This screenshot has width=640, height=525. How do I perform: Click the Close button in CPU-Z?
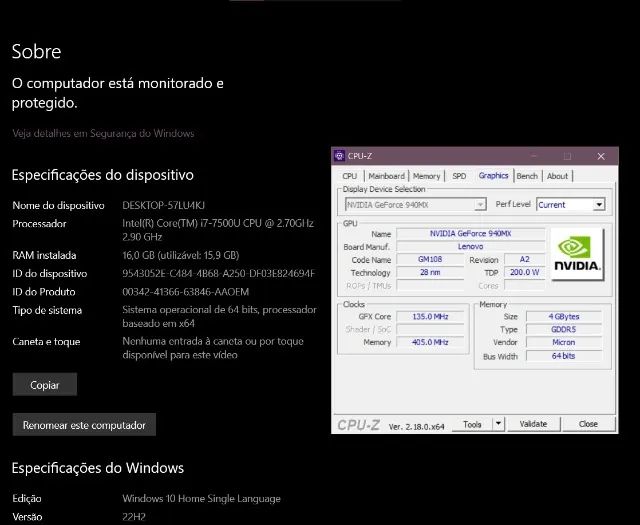tap(588, 424)
